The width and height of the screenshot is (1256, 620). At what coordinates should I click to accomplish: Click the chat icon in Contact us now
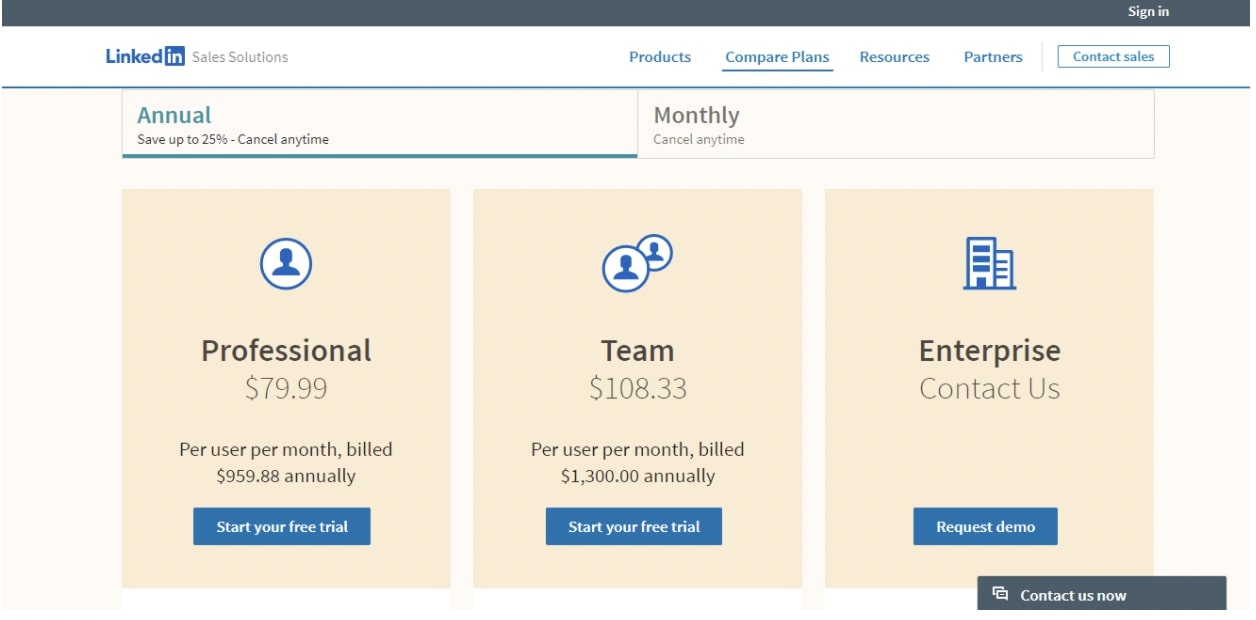(x=1000, y=594)
